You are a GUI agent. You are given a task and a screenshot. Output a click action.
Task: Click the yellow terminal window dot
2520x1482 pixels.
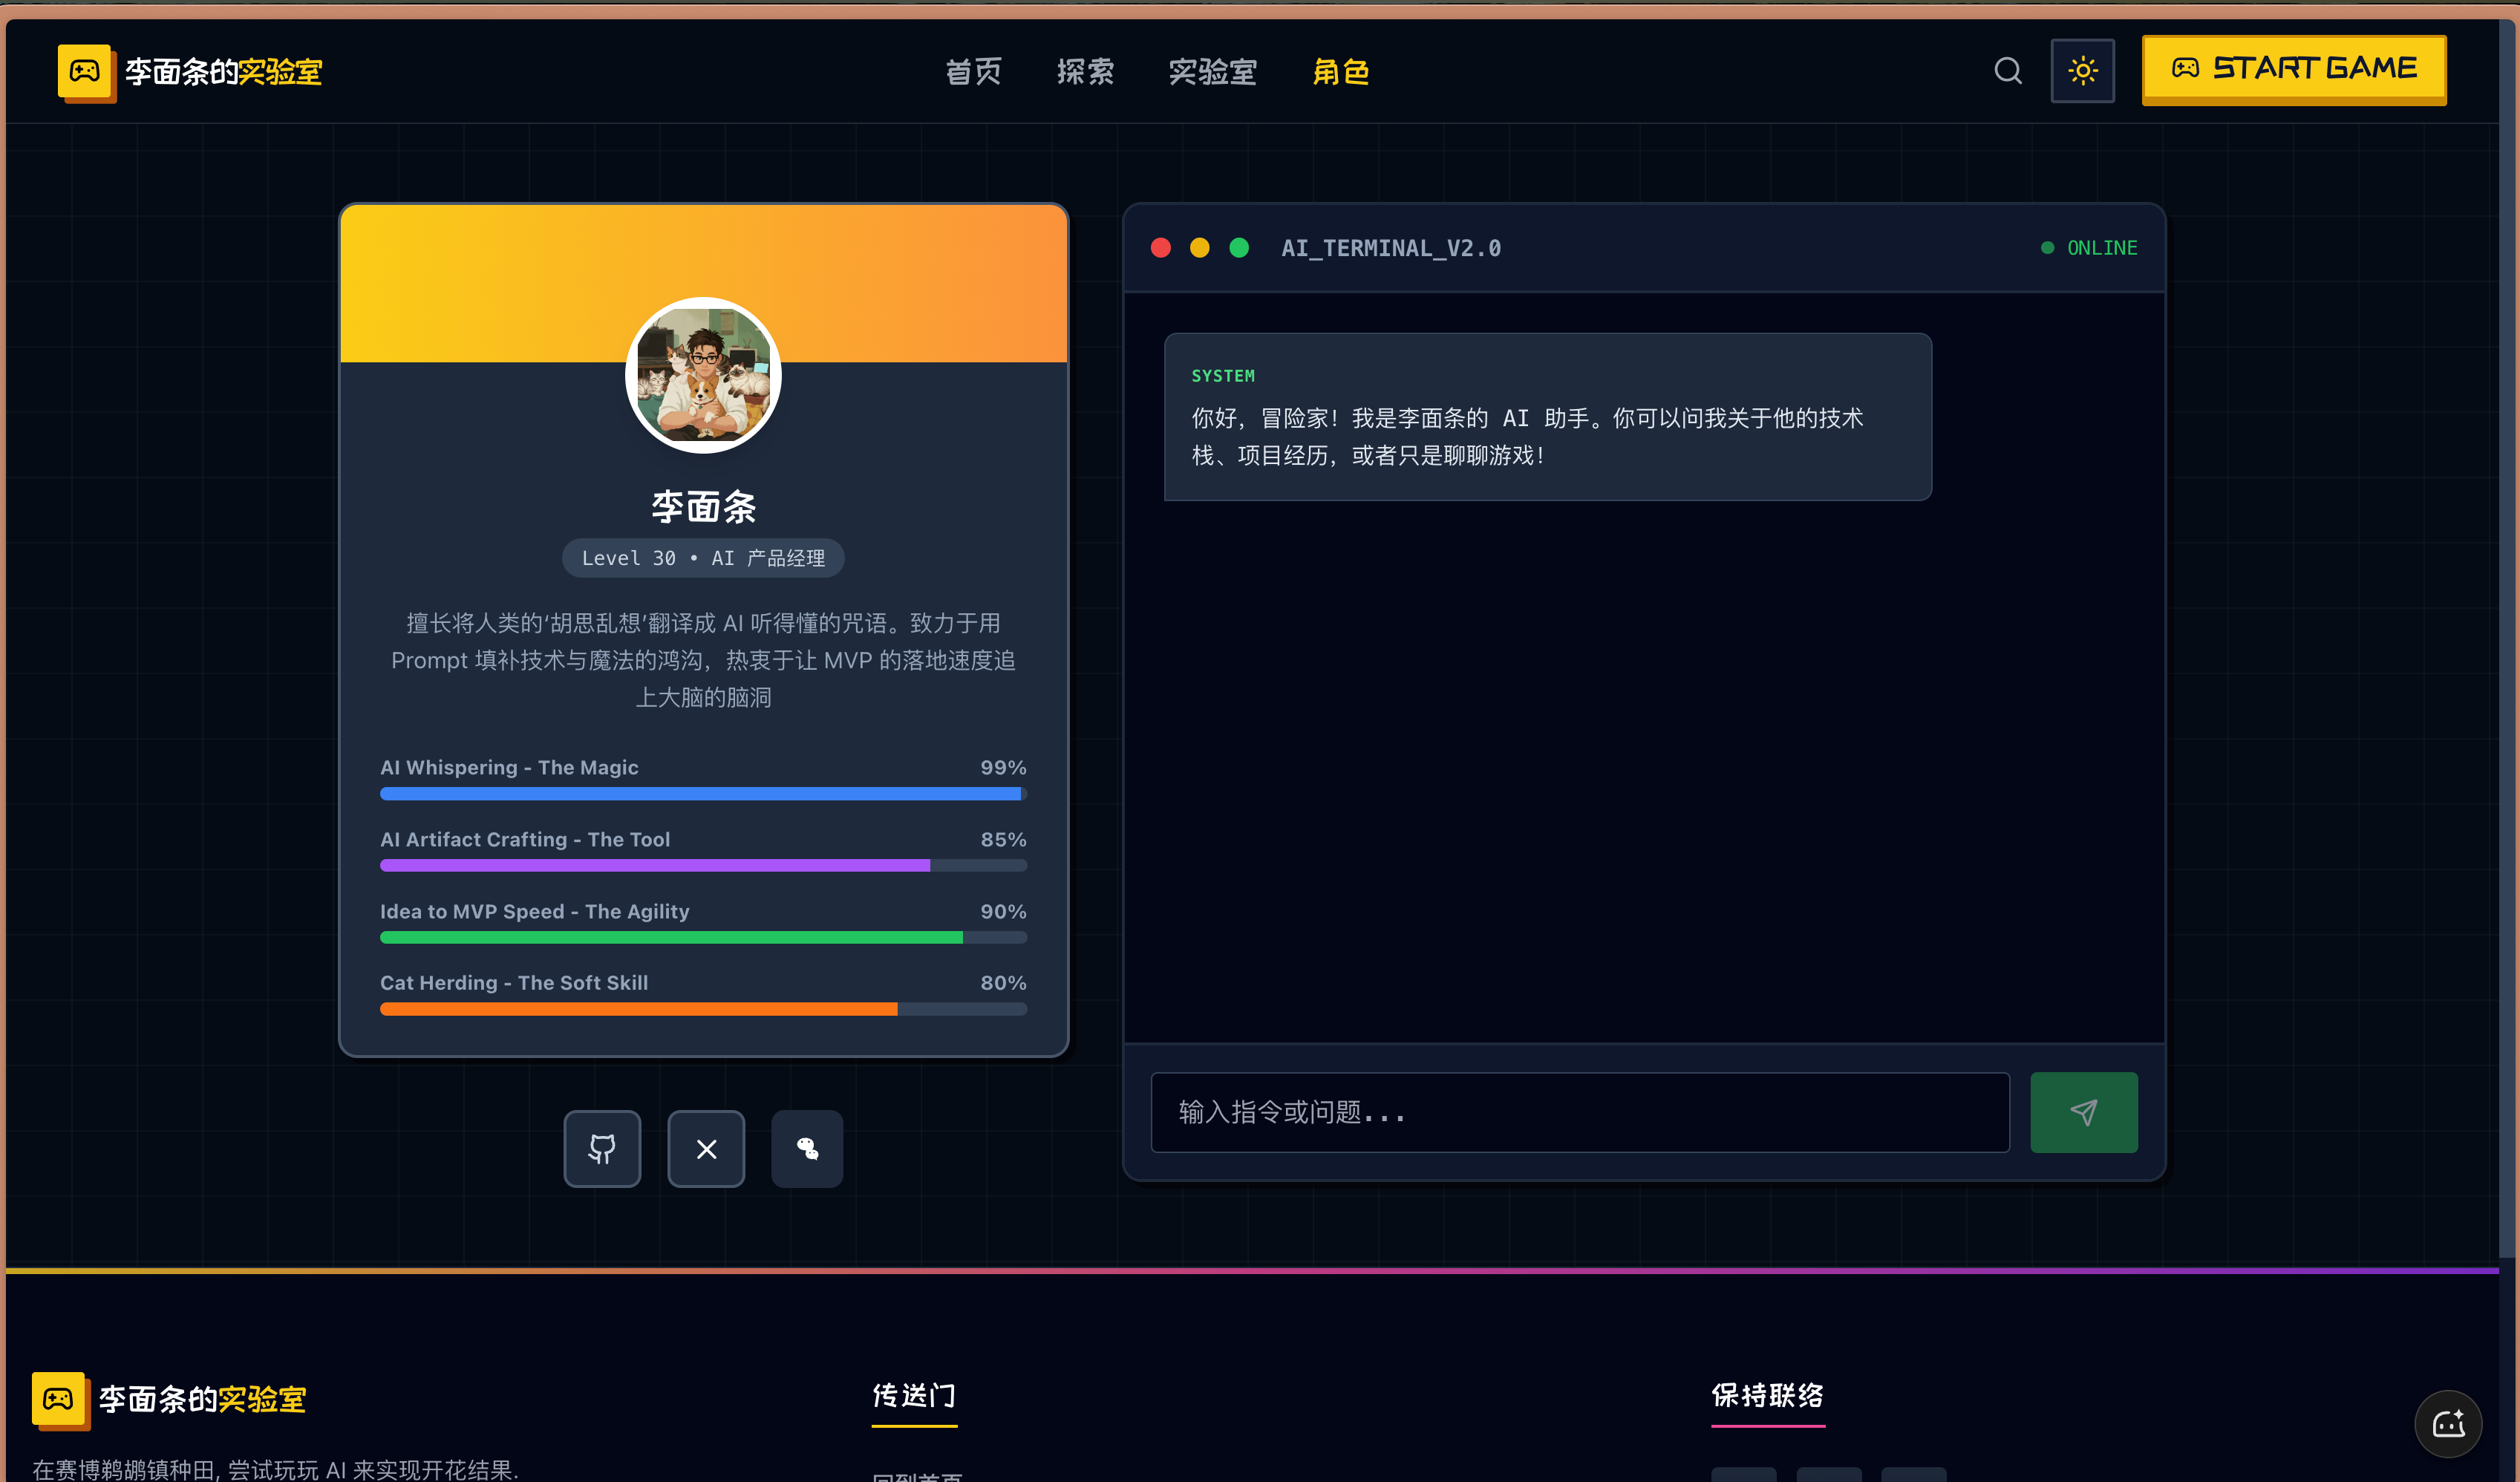coord(1200,248)
